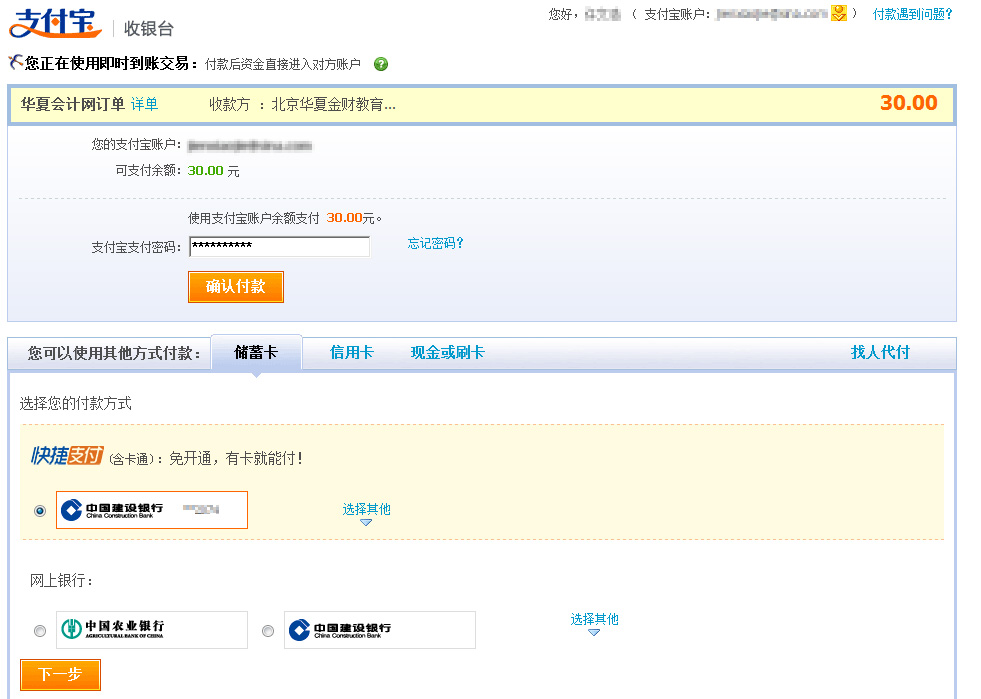Click the 建设银行 quick-pay card box
Viewport: 981px width, 699px height.
click(152, 510)
